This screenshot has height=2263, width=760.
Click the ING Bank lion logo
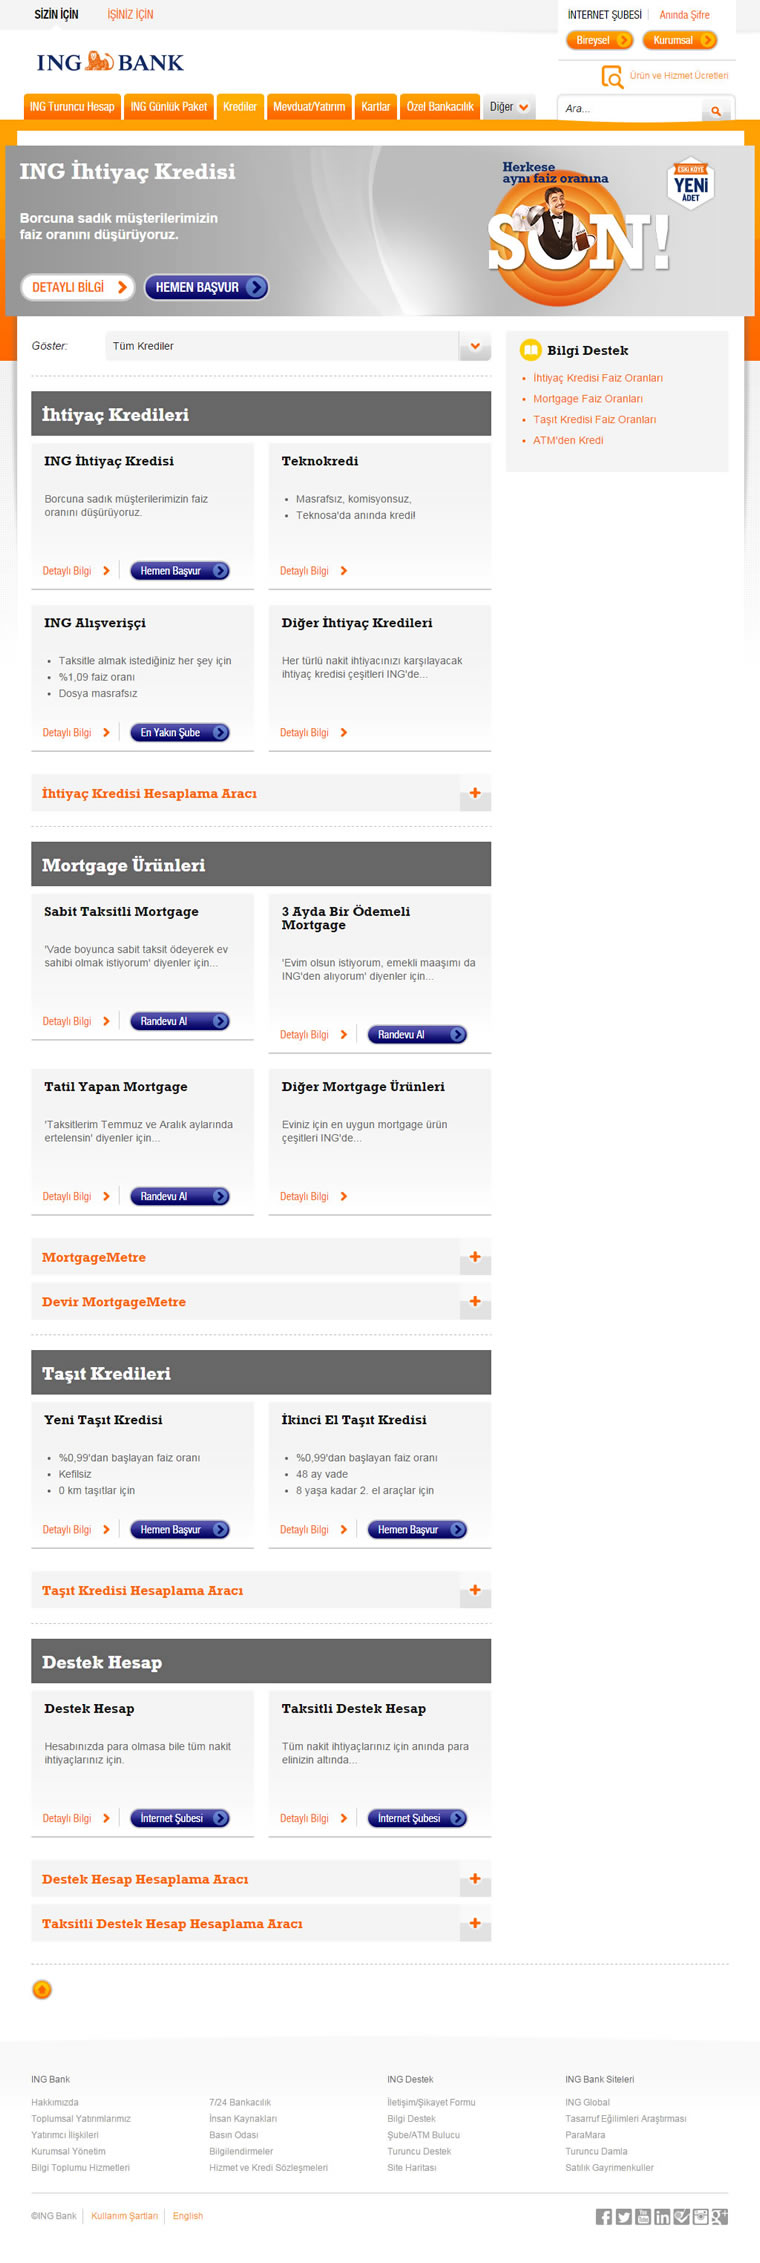100,61
